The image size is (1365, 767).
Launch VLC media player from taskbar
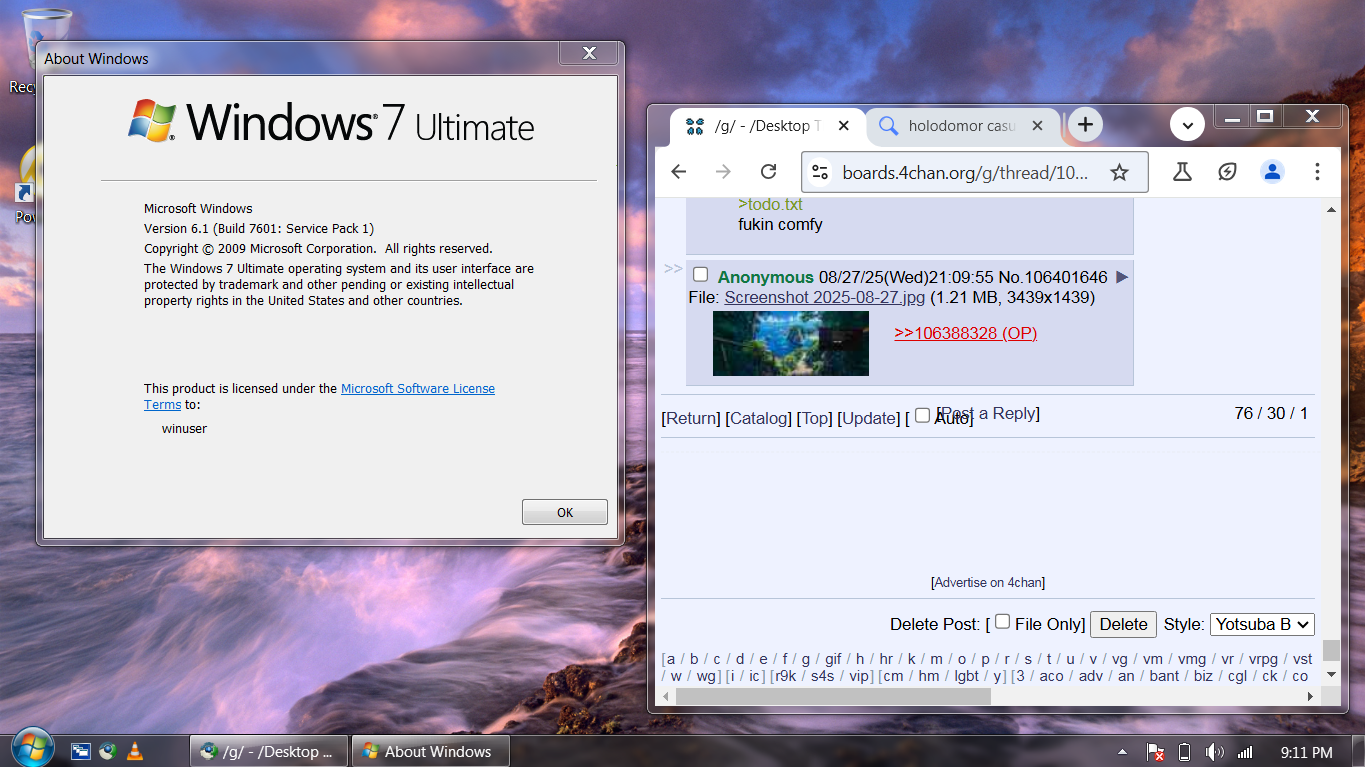click(133, 751)
